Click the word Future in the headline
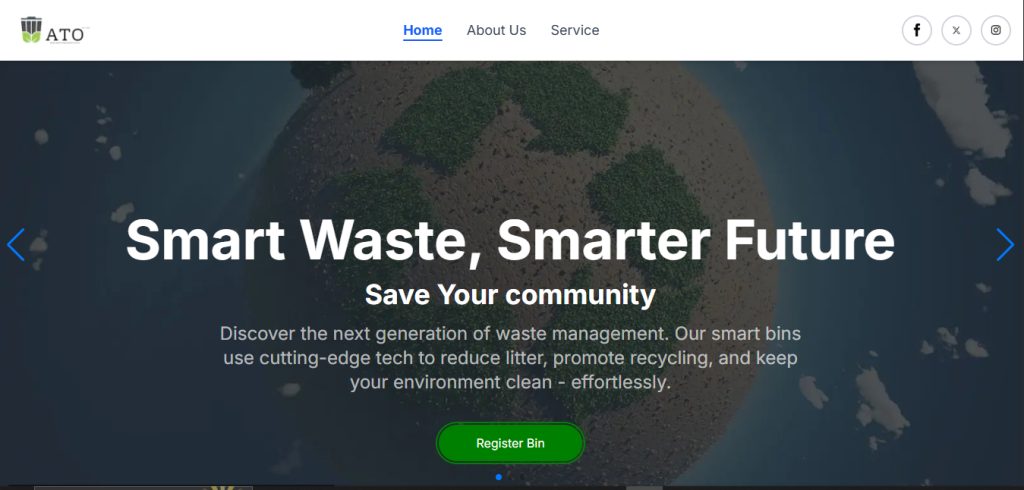The width and height of the screenshot is (1024, 490). 809,240
